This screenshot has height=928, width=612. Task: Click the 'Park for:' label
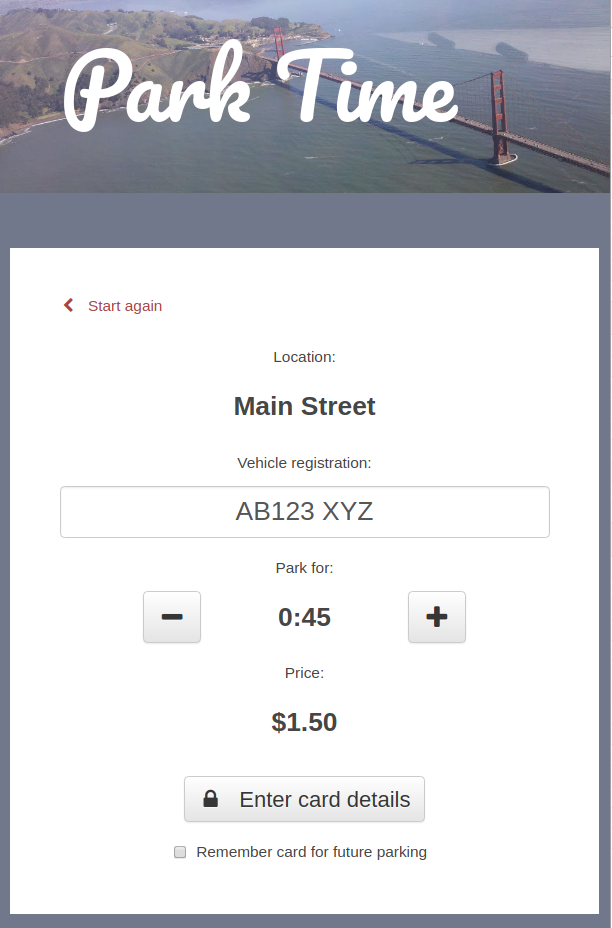point(305,568)
